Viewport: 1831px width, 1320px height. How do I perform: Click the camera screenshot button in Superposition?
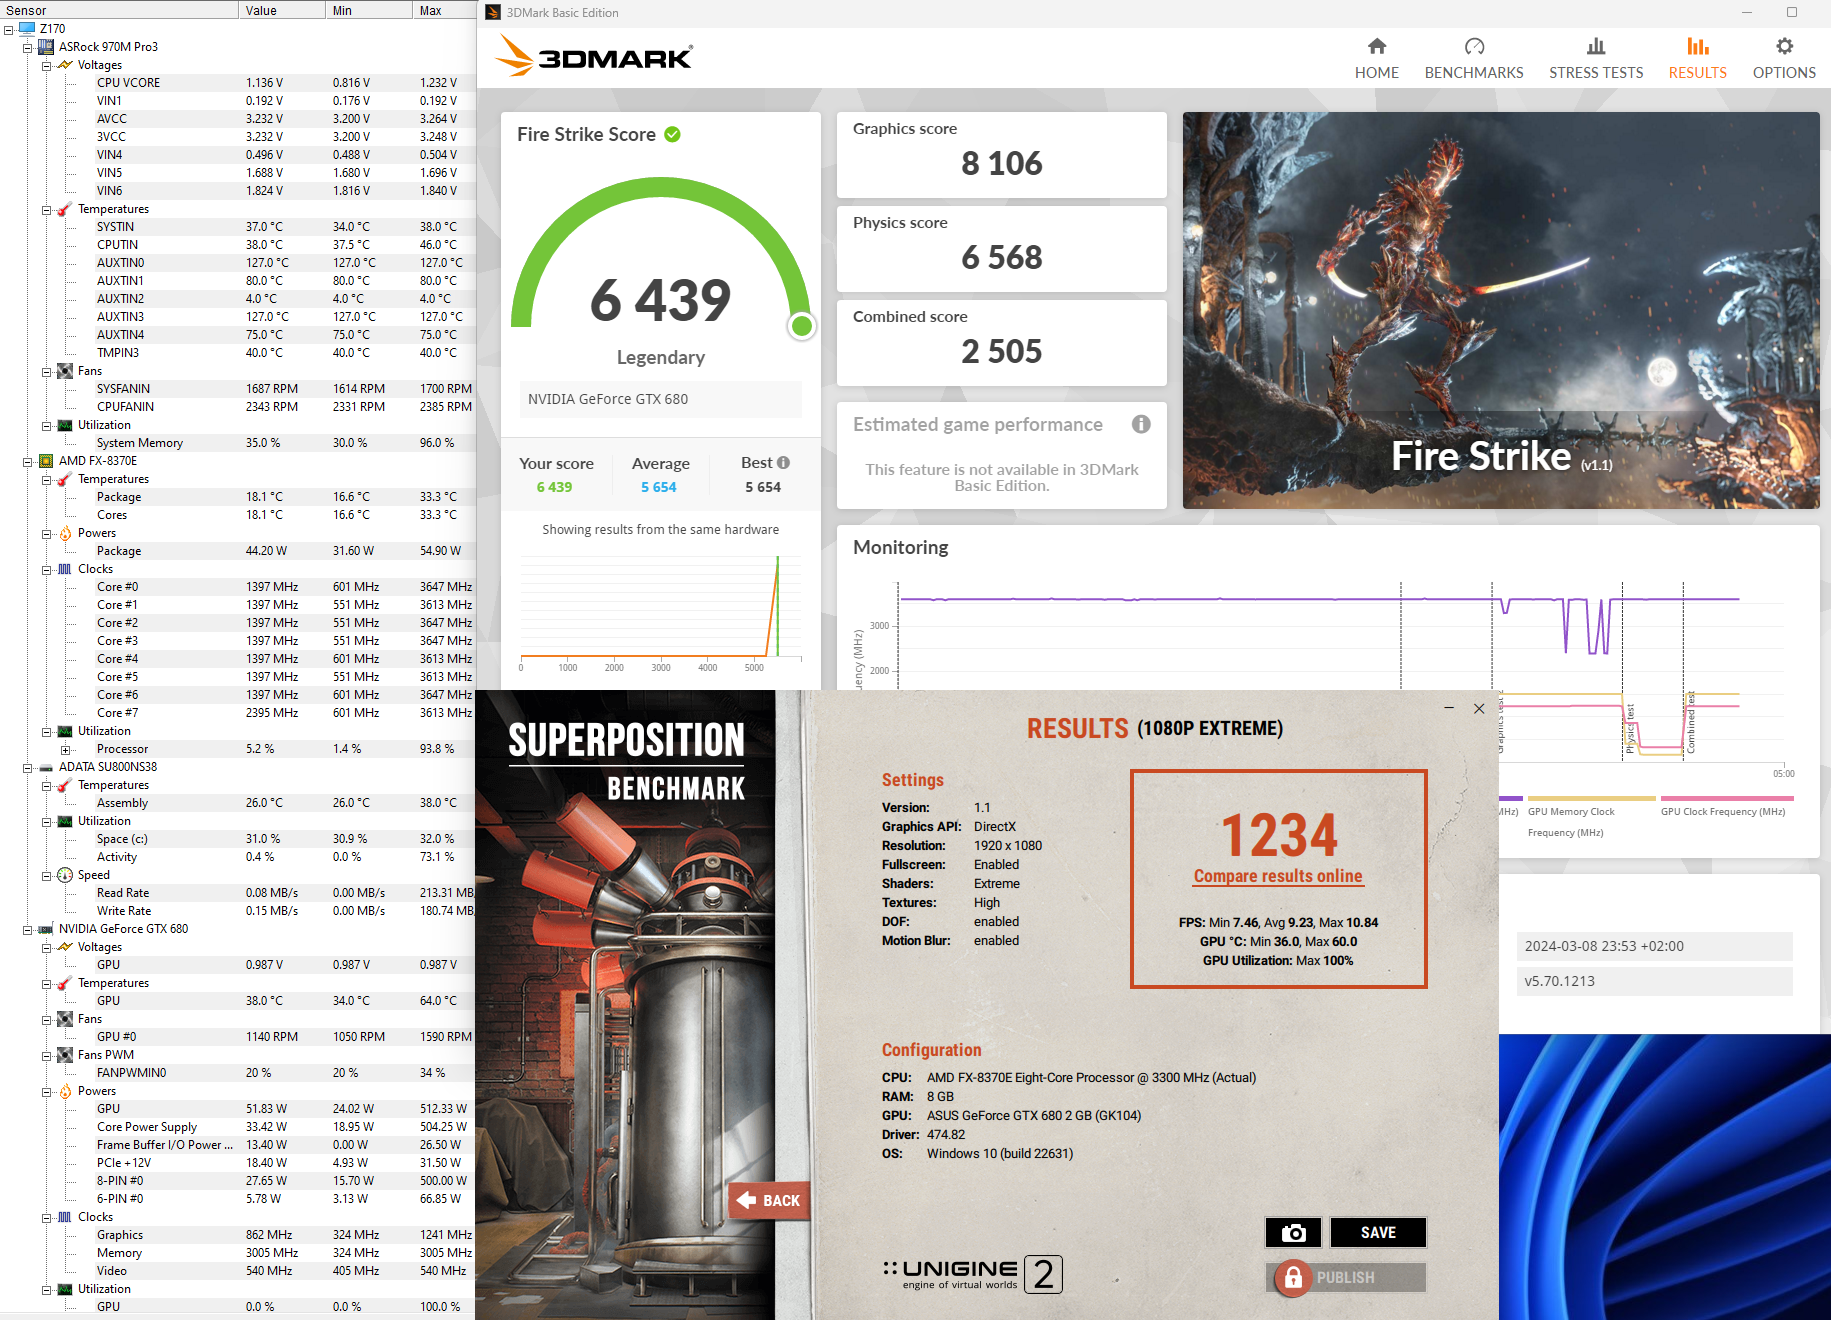click(1293, 1233)
